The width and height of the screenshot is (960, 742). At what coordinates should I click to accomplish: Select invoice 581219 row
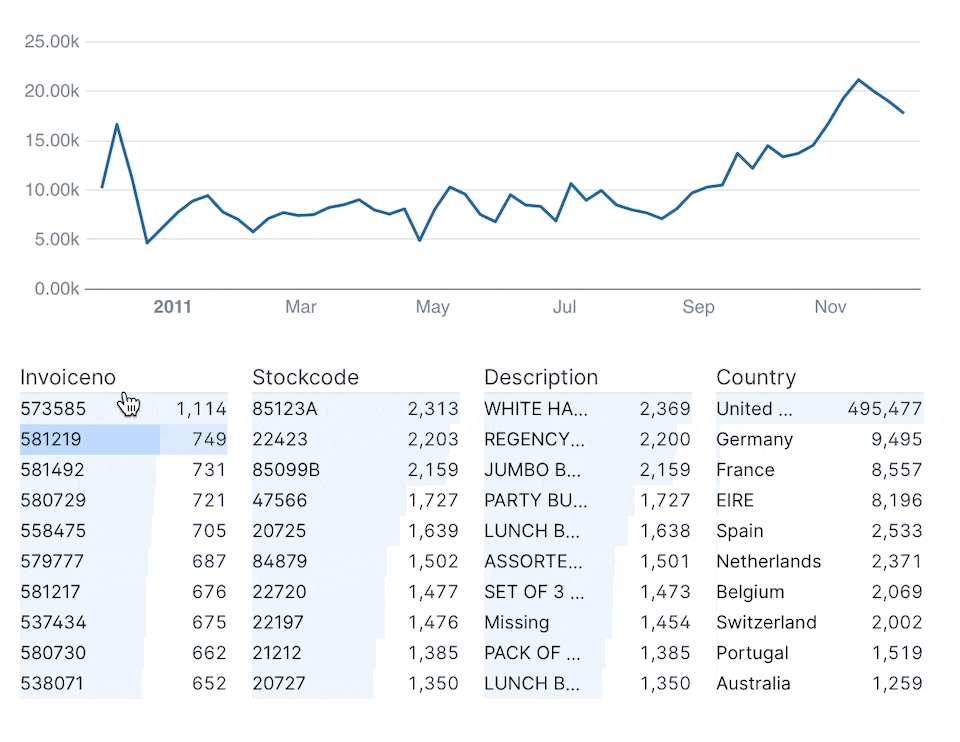pos(123,439)
